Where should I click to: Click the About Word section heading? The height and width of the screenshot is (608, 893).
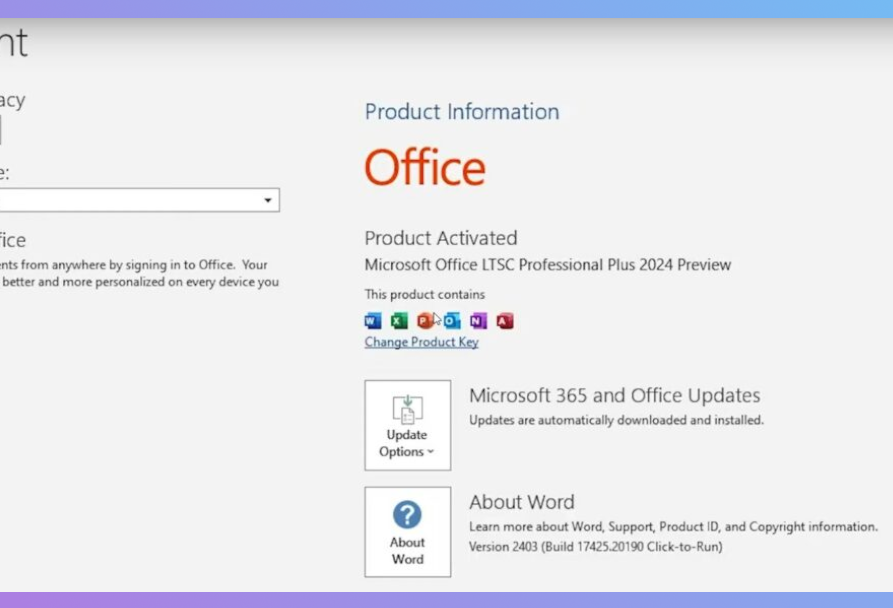click(x=521, y=502)
